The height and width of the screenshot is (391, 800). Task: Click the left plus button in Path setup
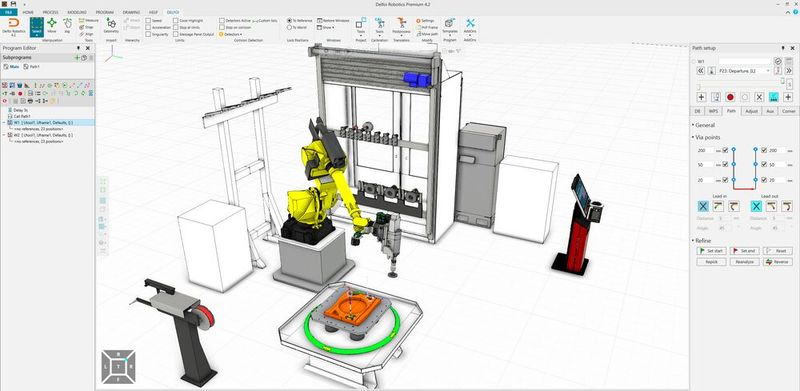701,97
